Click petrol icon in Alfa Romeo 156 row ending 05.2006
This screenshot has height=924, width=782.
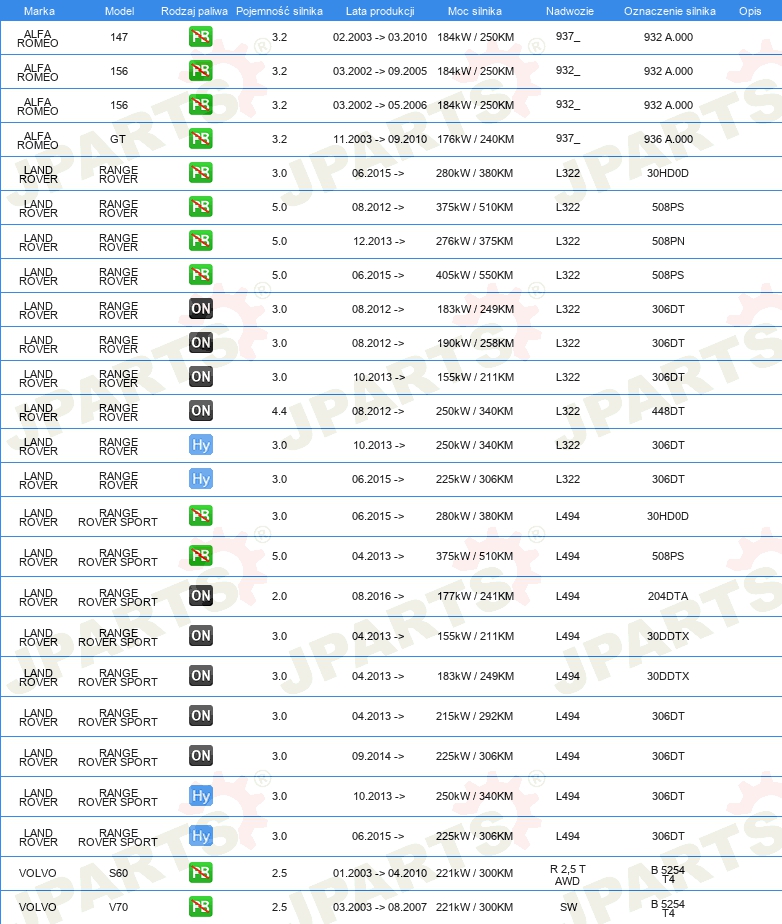pyautogui.click(x=200, y=105)
